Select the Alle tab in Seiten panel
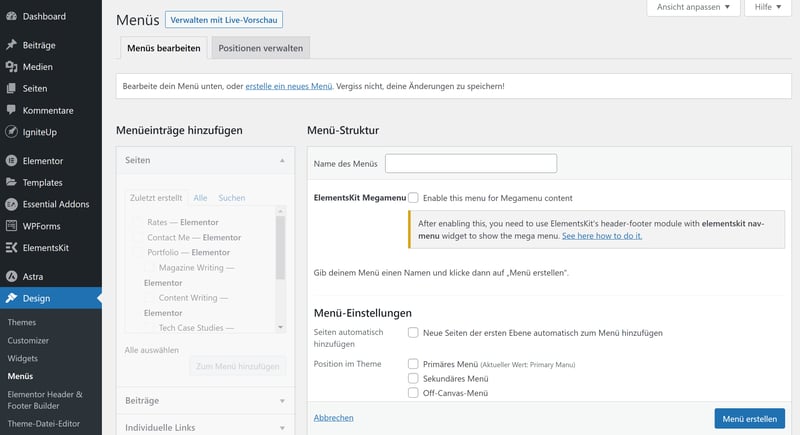The width and height of the screenshot is (800, 435). click(200, 198)
